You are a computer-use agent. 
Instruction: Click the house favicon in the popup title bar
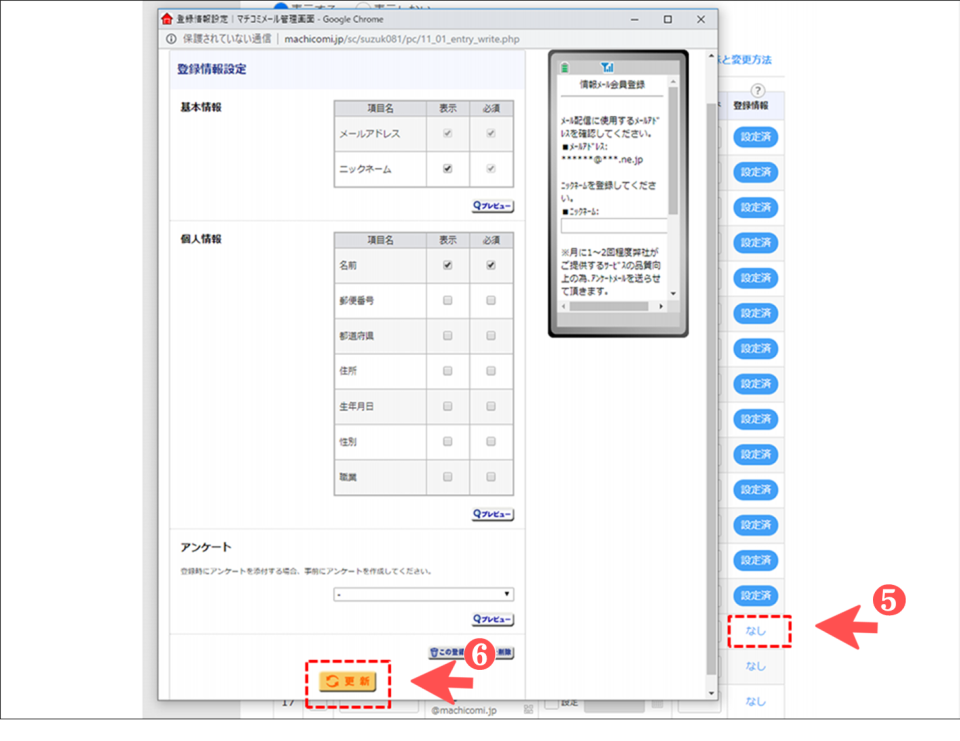(x=167, y=19)
